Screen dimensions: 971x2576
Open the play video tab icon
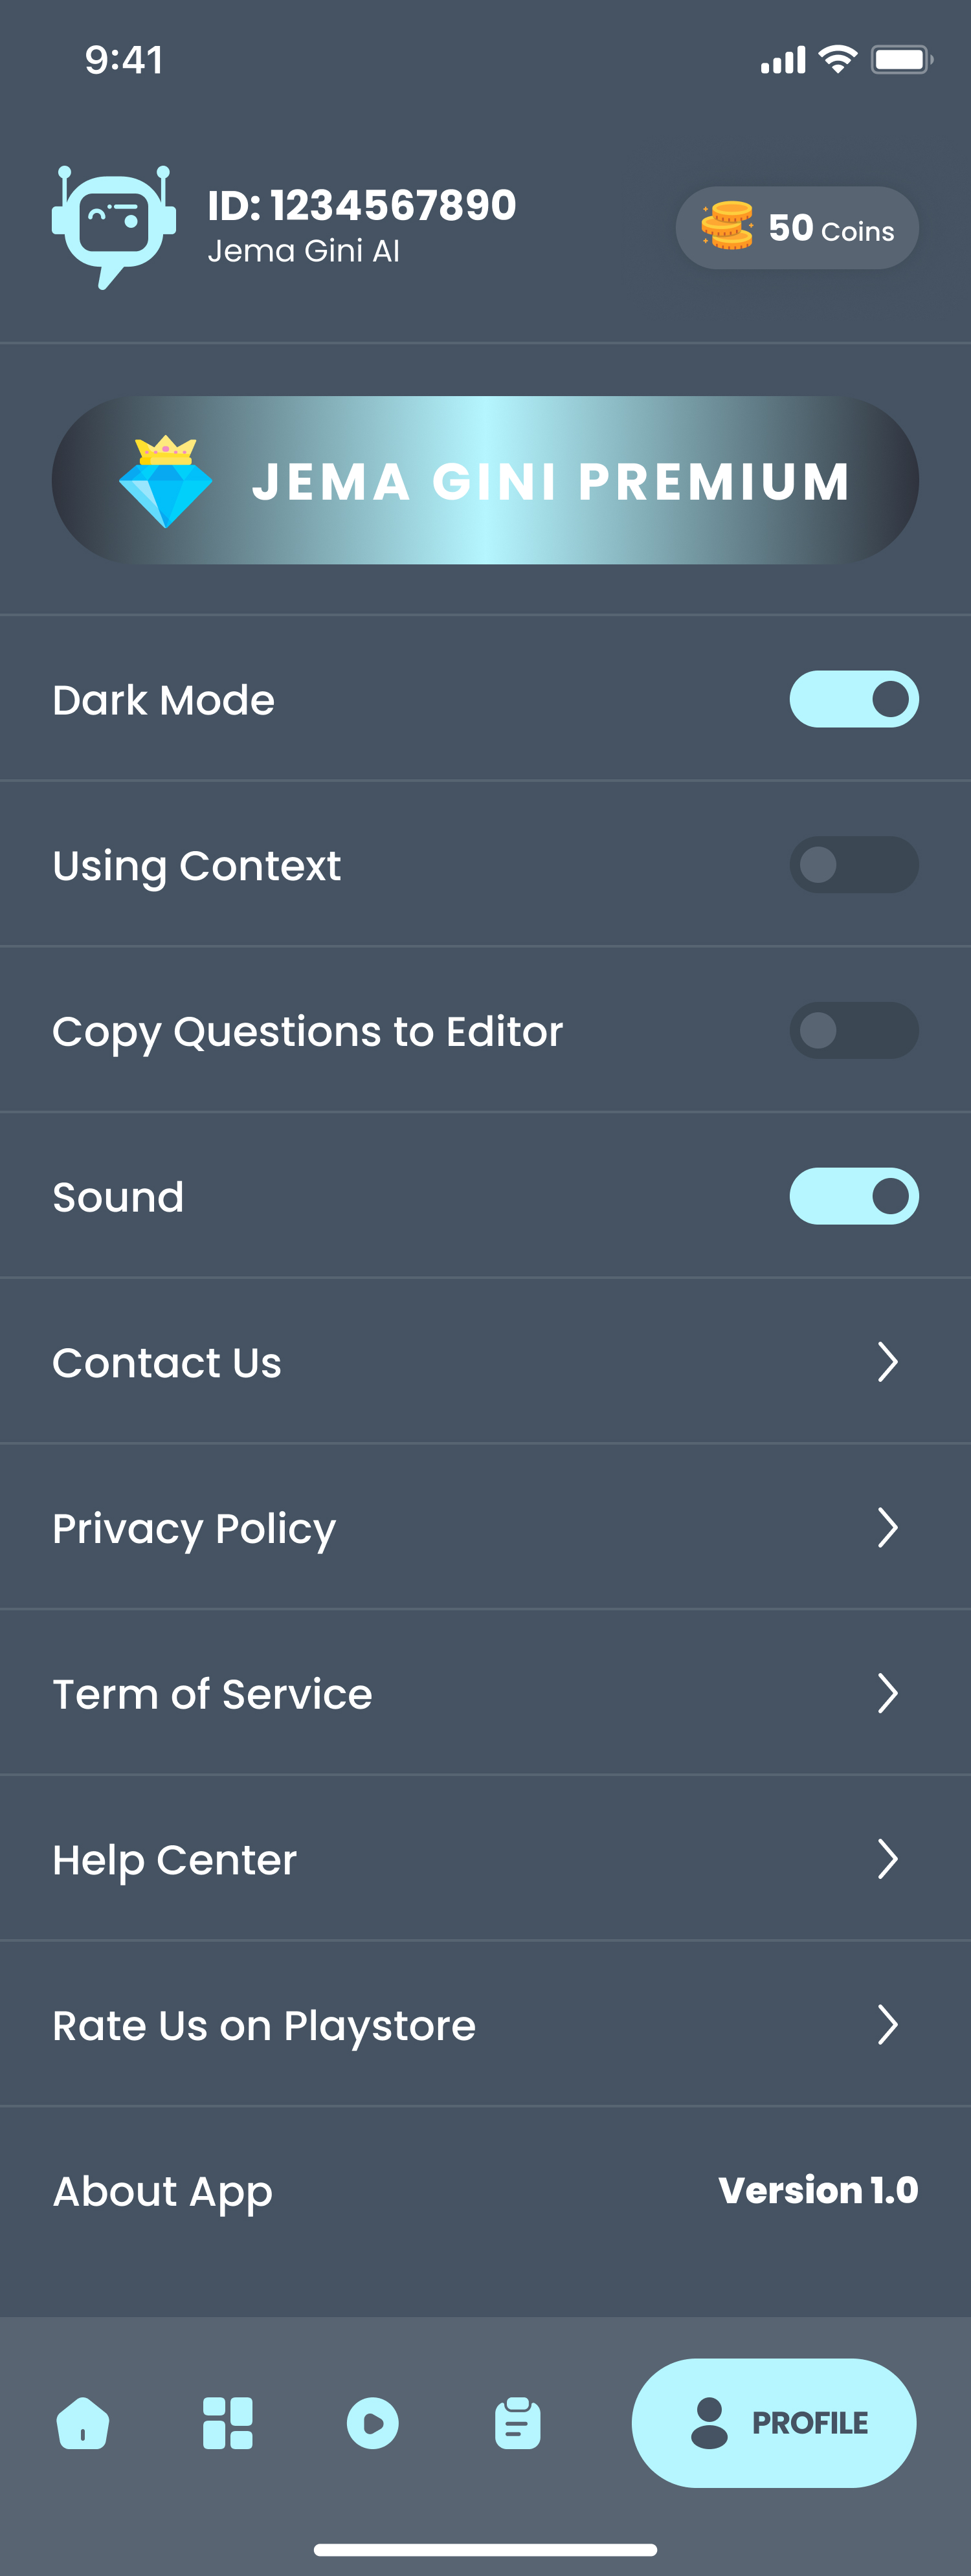[x=373, y=2423]
